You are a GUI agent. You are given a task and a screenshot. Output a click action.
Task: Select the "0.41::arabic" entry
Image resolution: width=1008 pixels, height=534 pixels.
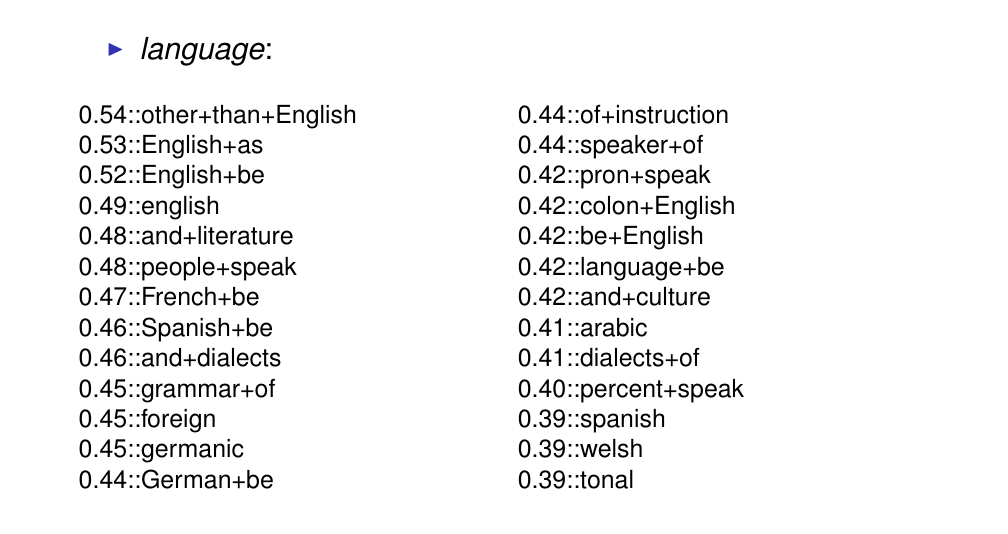582,328
